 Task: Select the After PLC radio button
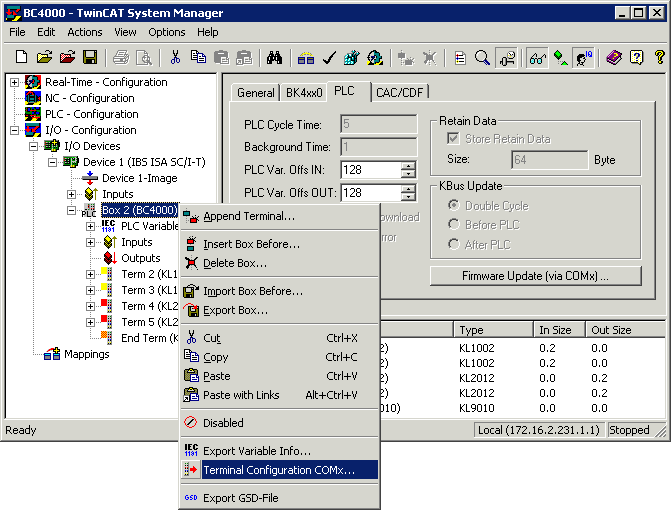tap(454, 244)
